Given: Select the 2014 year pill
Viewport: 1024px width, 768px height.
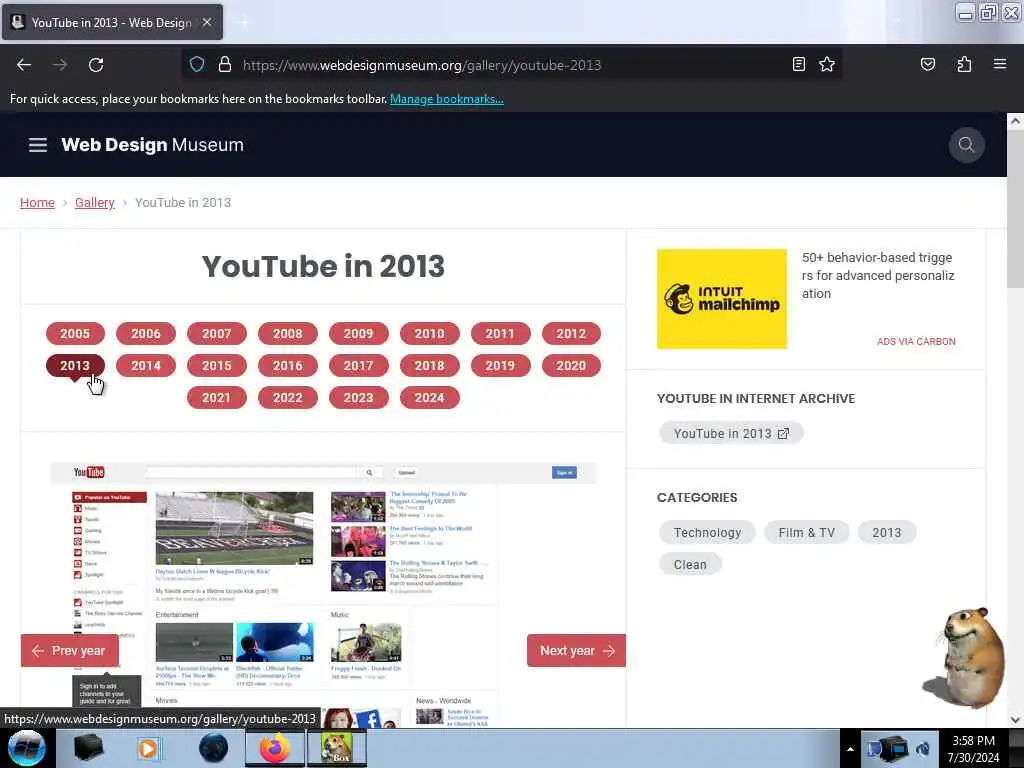Looking at the screenshot, I should pyautogui.click(x=146, y=366).
